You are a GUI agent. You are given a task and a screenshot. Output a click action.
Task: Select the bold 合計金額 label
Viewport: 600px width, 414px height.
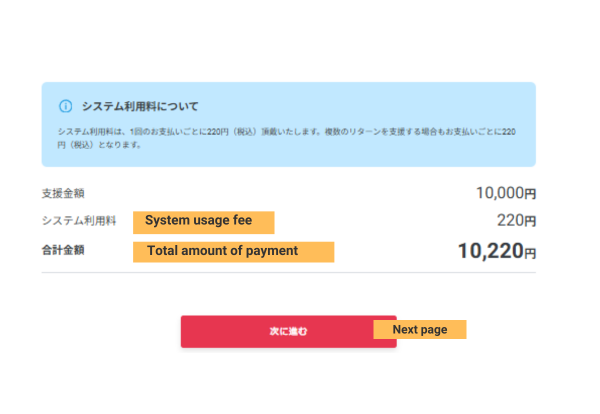click(x=63, y=250)
